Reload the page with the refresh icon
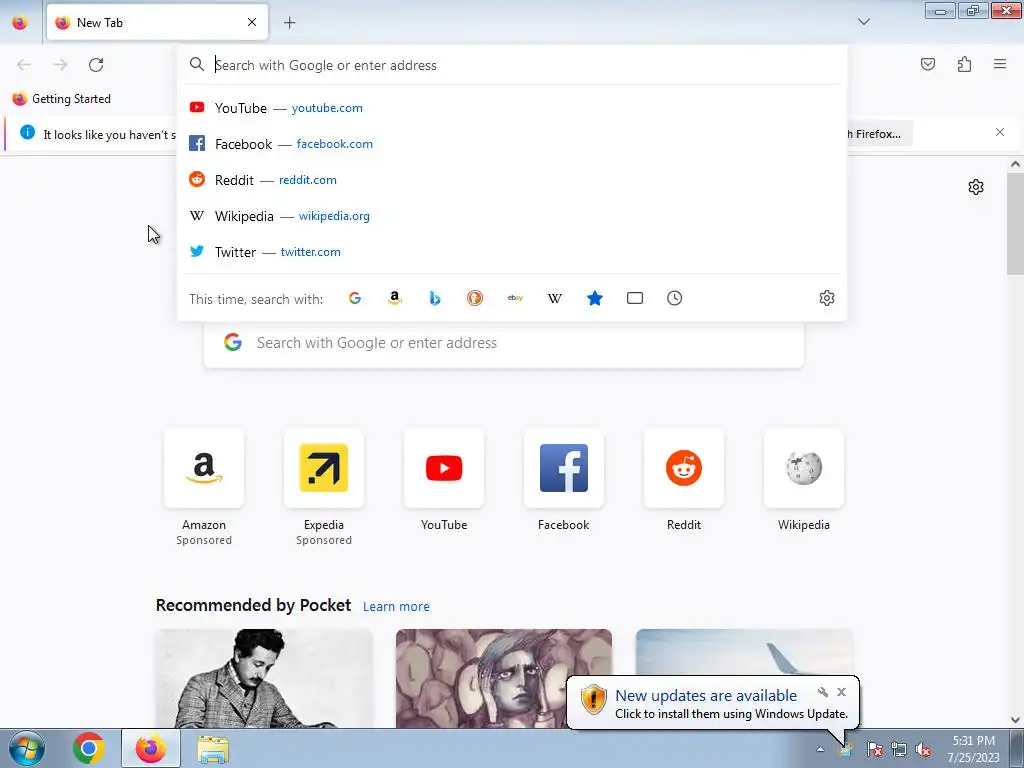Screen dimensions: 1024x768 96,65
